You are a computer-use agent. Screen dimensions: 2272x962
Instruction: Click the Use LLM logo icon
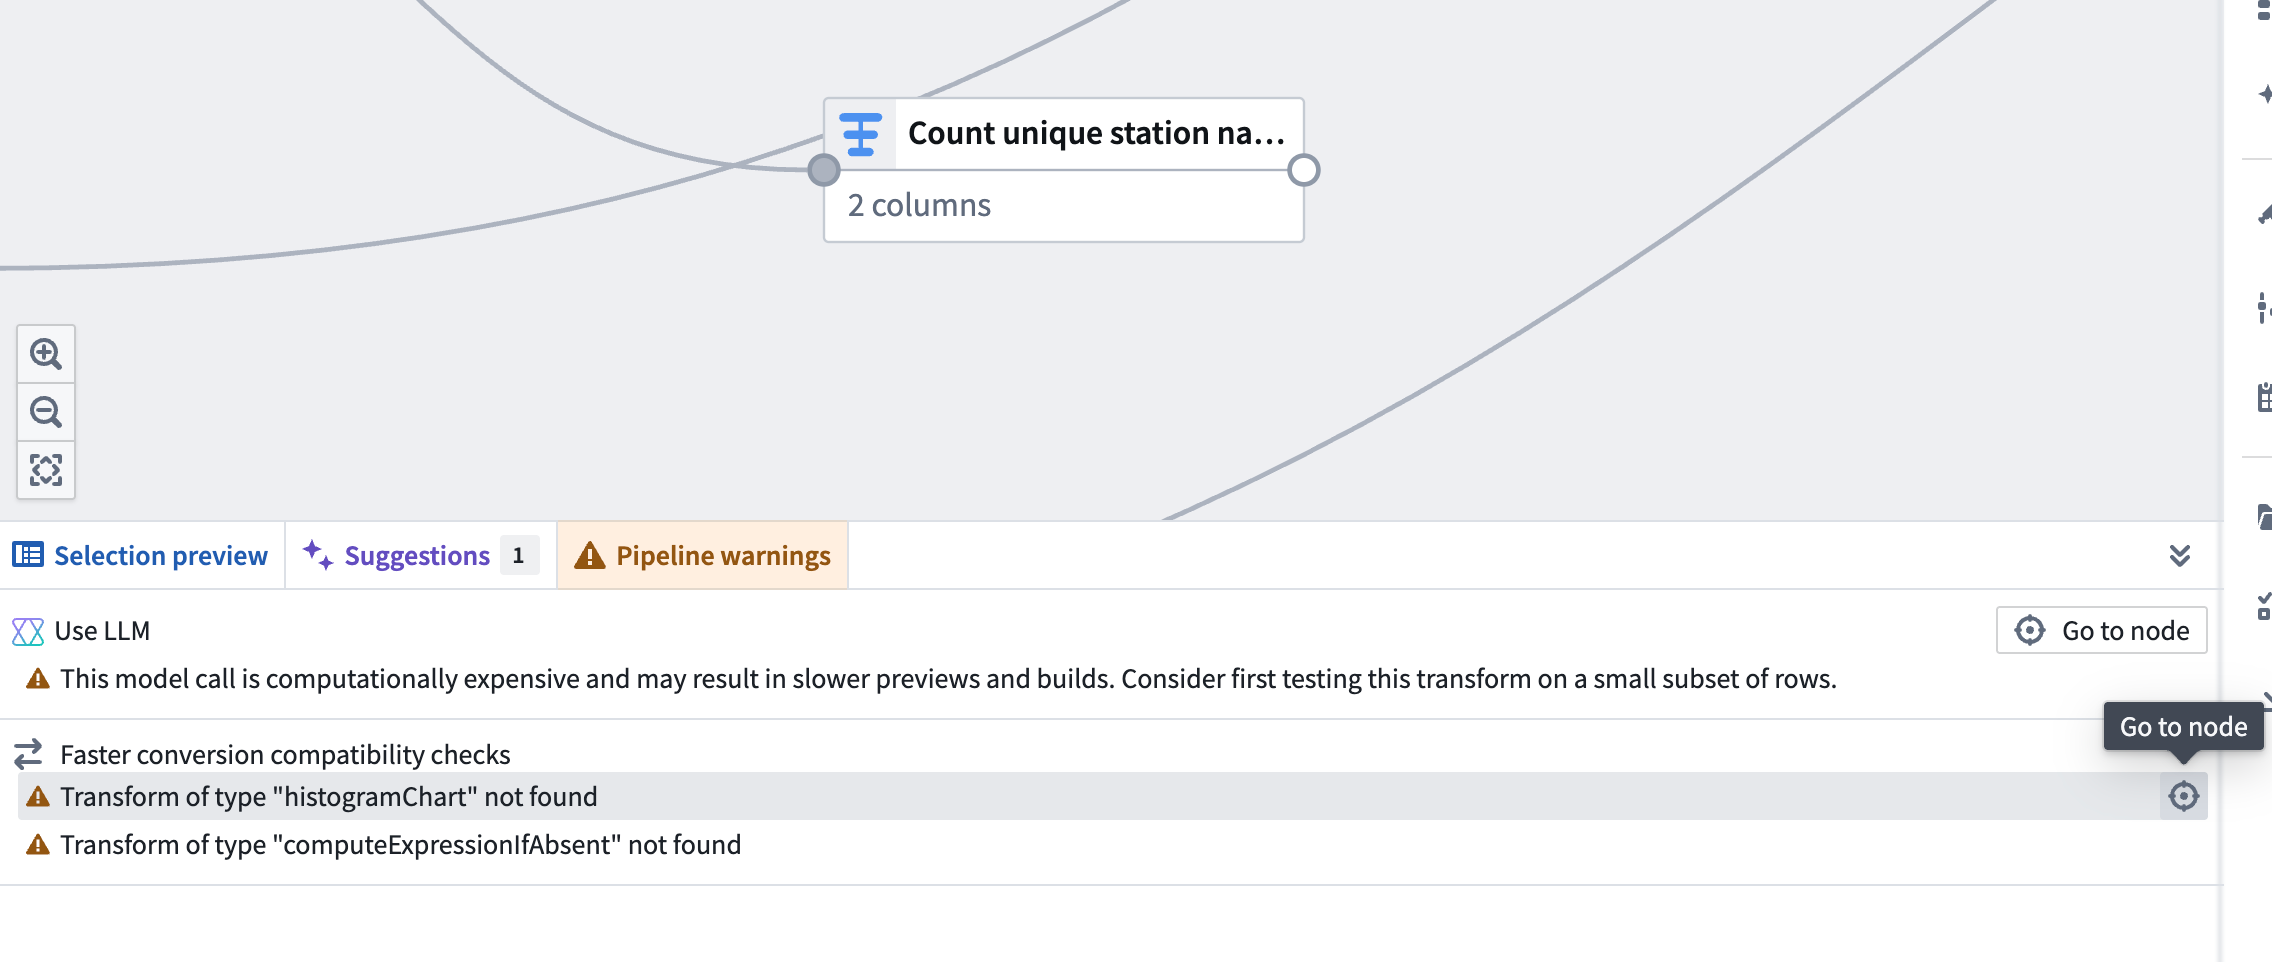click(x=27, y=630)
